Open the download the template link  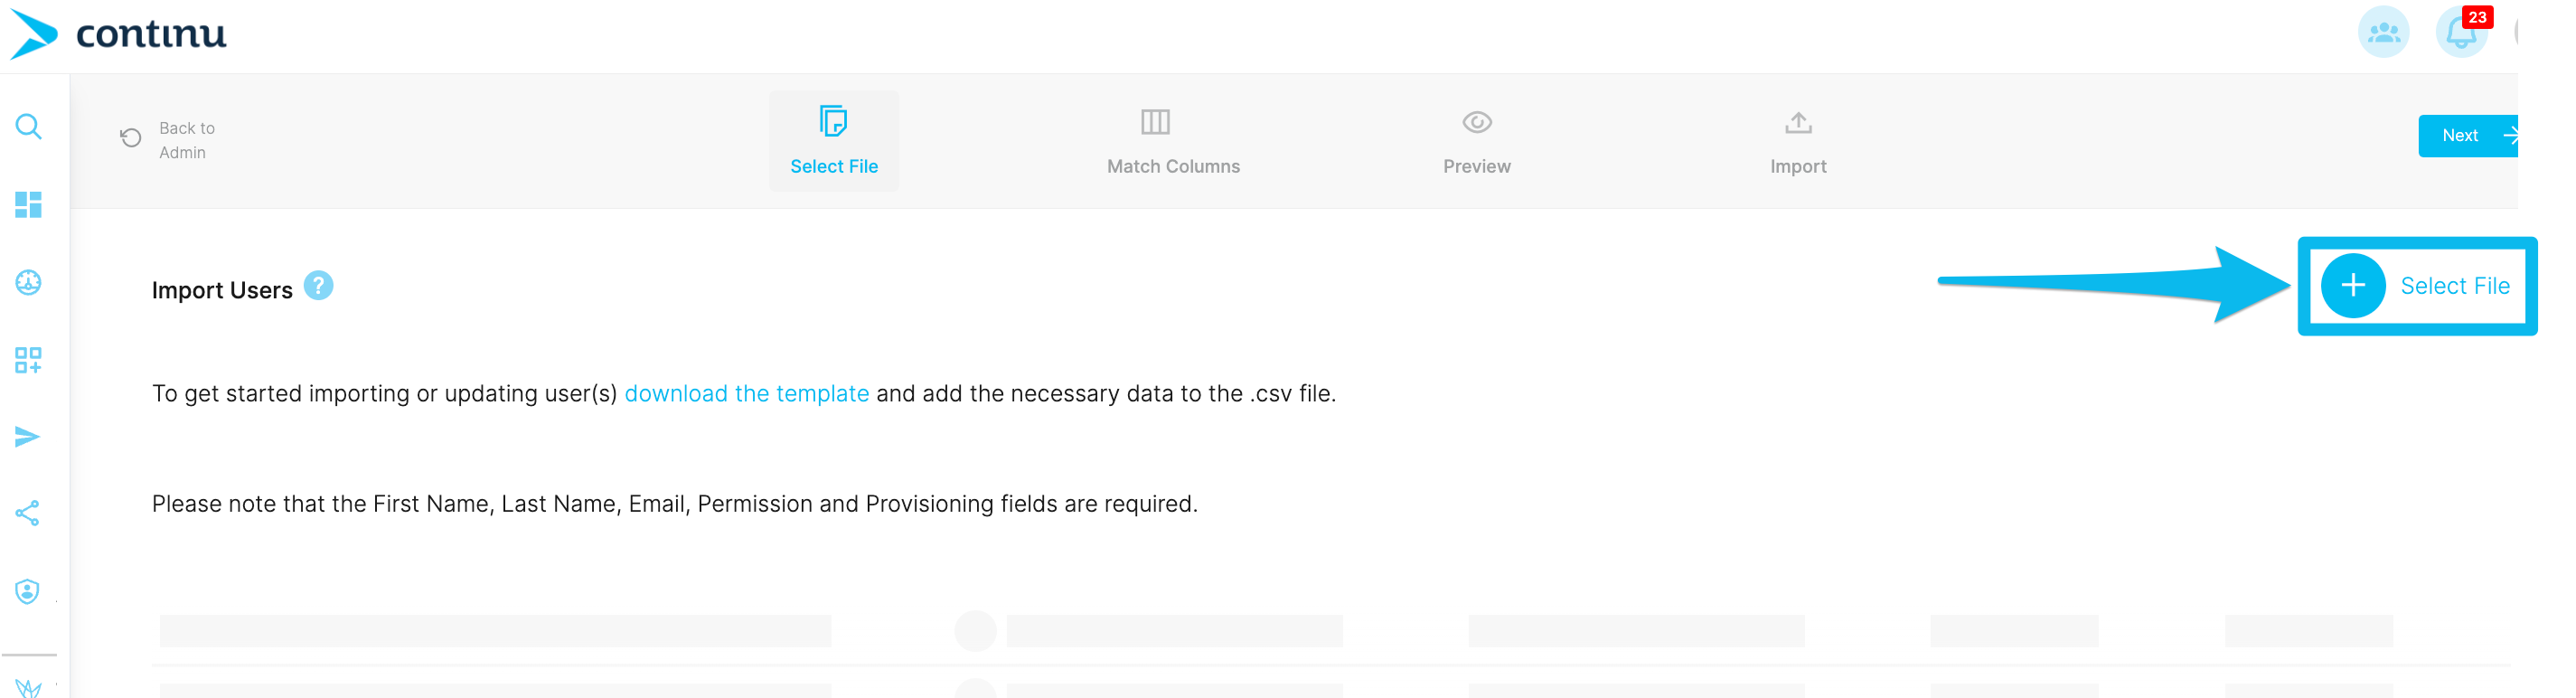pos(747,394)
